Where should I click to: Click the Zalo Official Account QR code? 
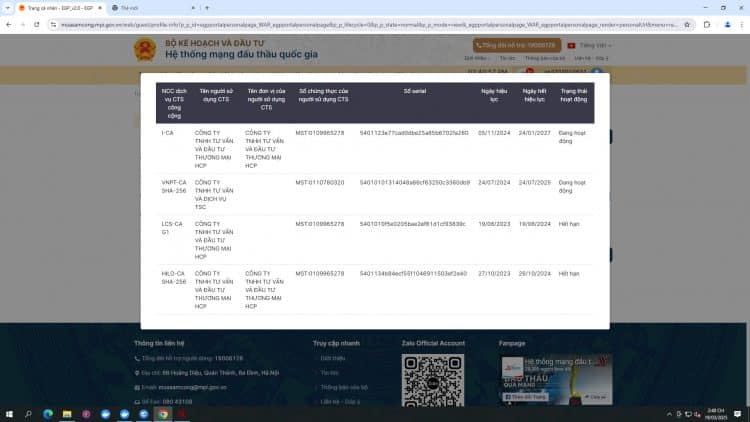click(433, 380)
